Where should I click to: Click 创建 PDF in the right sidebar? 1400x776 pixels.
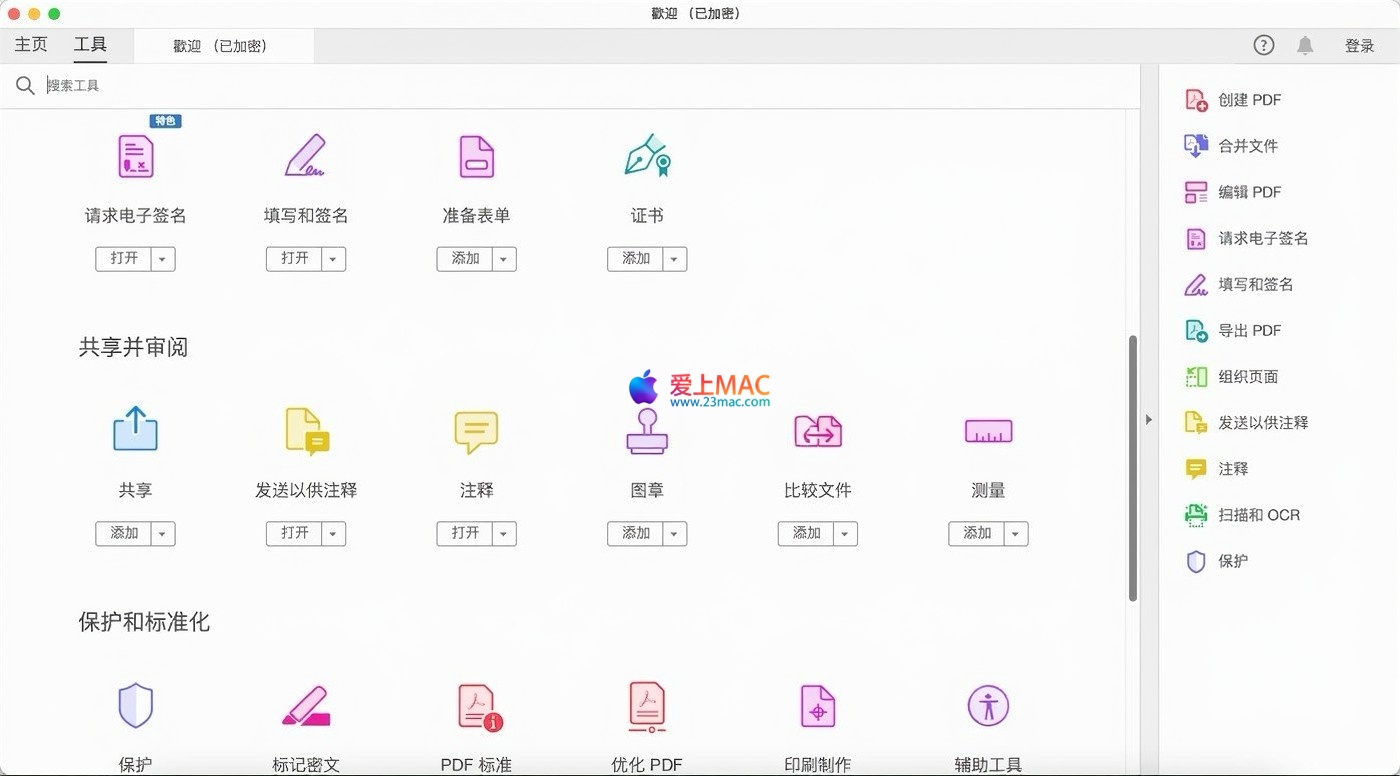point(1249,100)
